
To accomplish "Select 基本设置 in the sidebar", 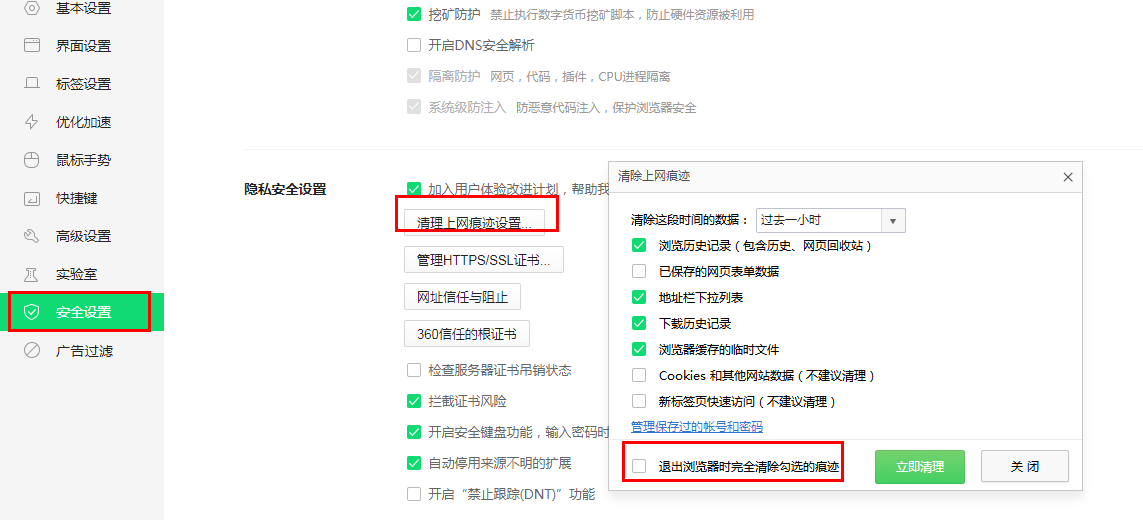I will (x=83, y=8).
